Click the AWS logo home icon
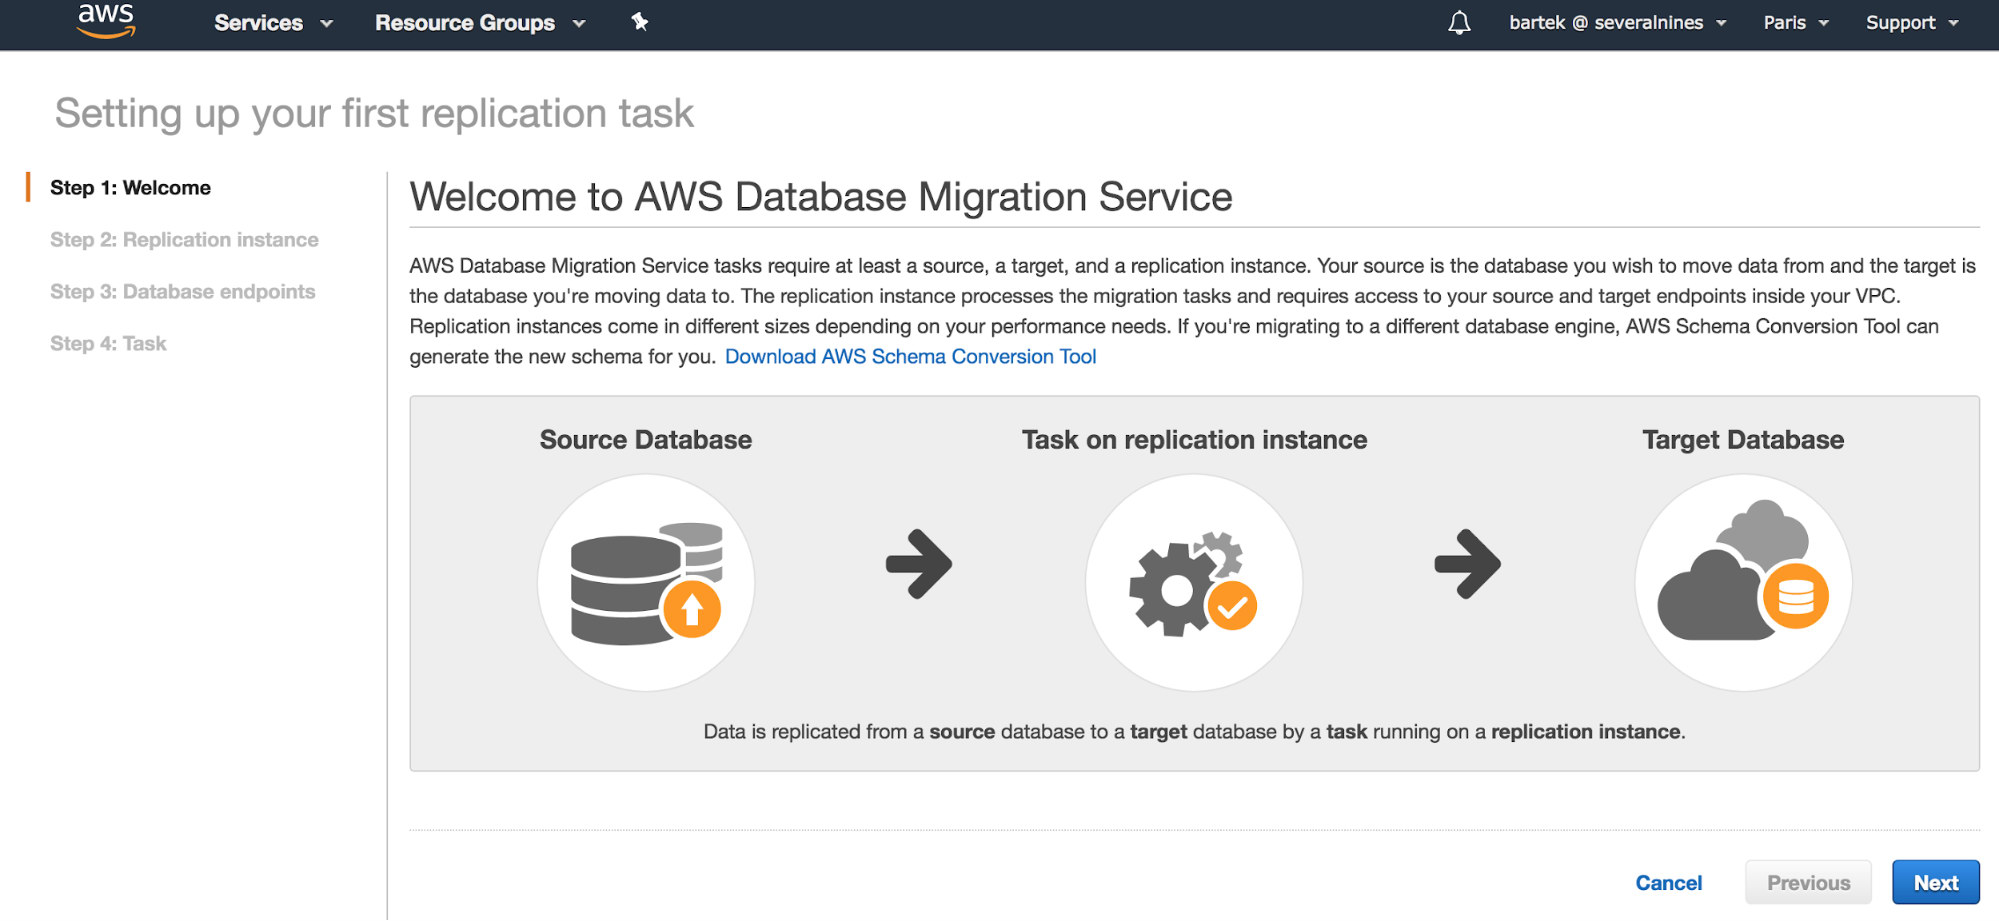1999x921 pixels. (106, 21)
